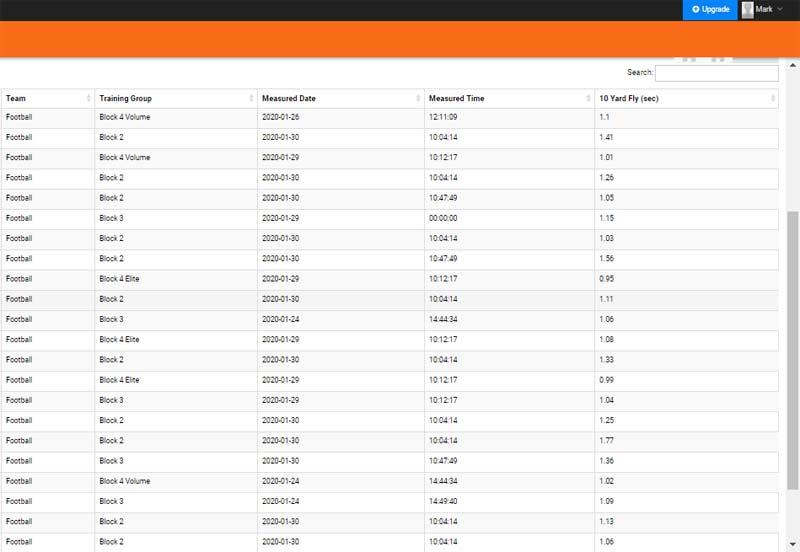Click Block 3 in the 1.36 row
This screenshot has width=800, height=552.
tap(111, 461)
